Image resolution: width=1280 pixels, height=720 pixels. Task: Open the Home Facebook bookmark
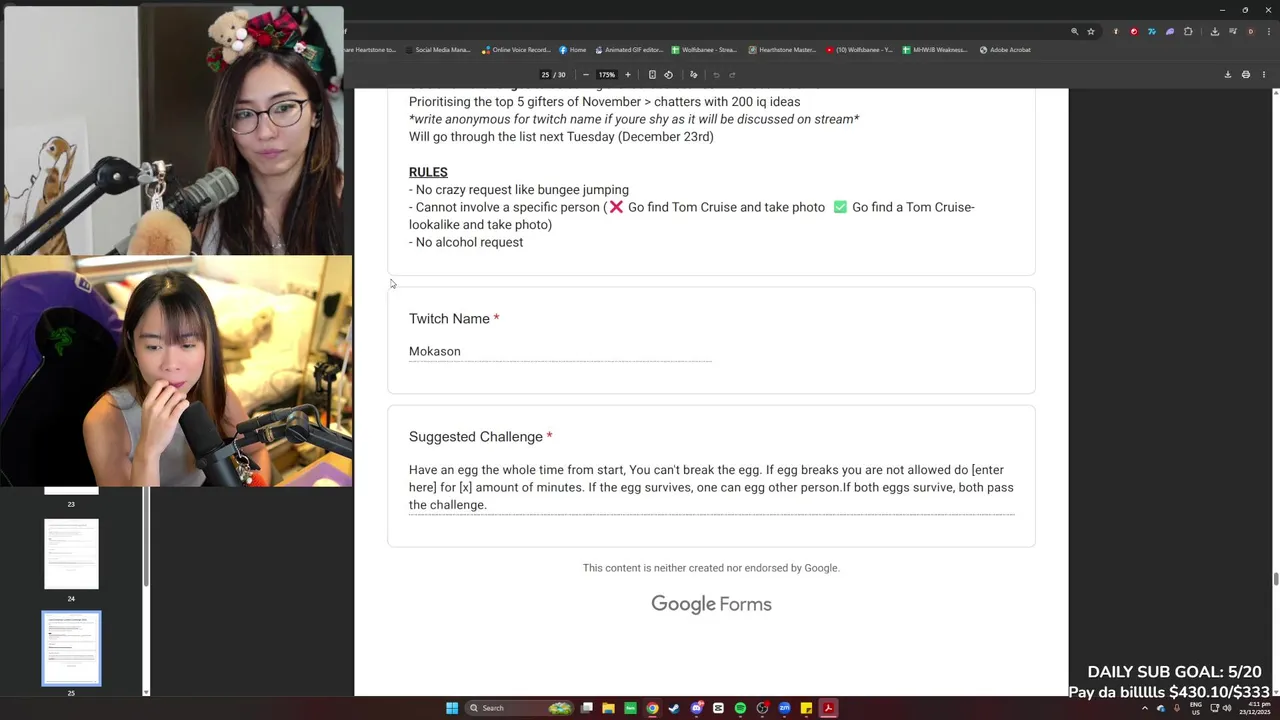573,50
